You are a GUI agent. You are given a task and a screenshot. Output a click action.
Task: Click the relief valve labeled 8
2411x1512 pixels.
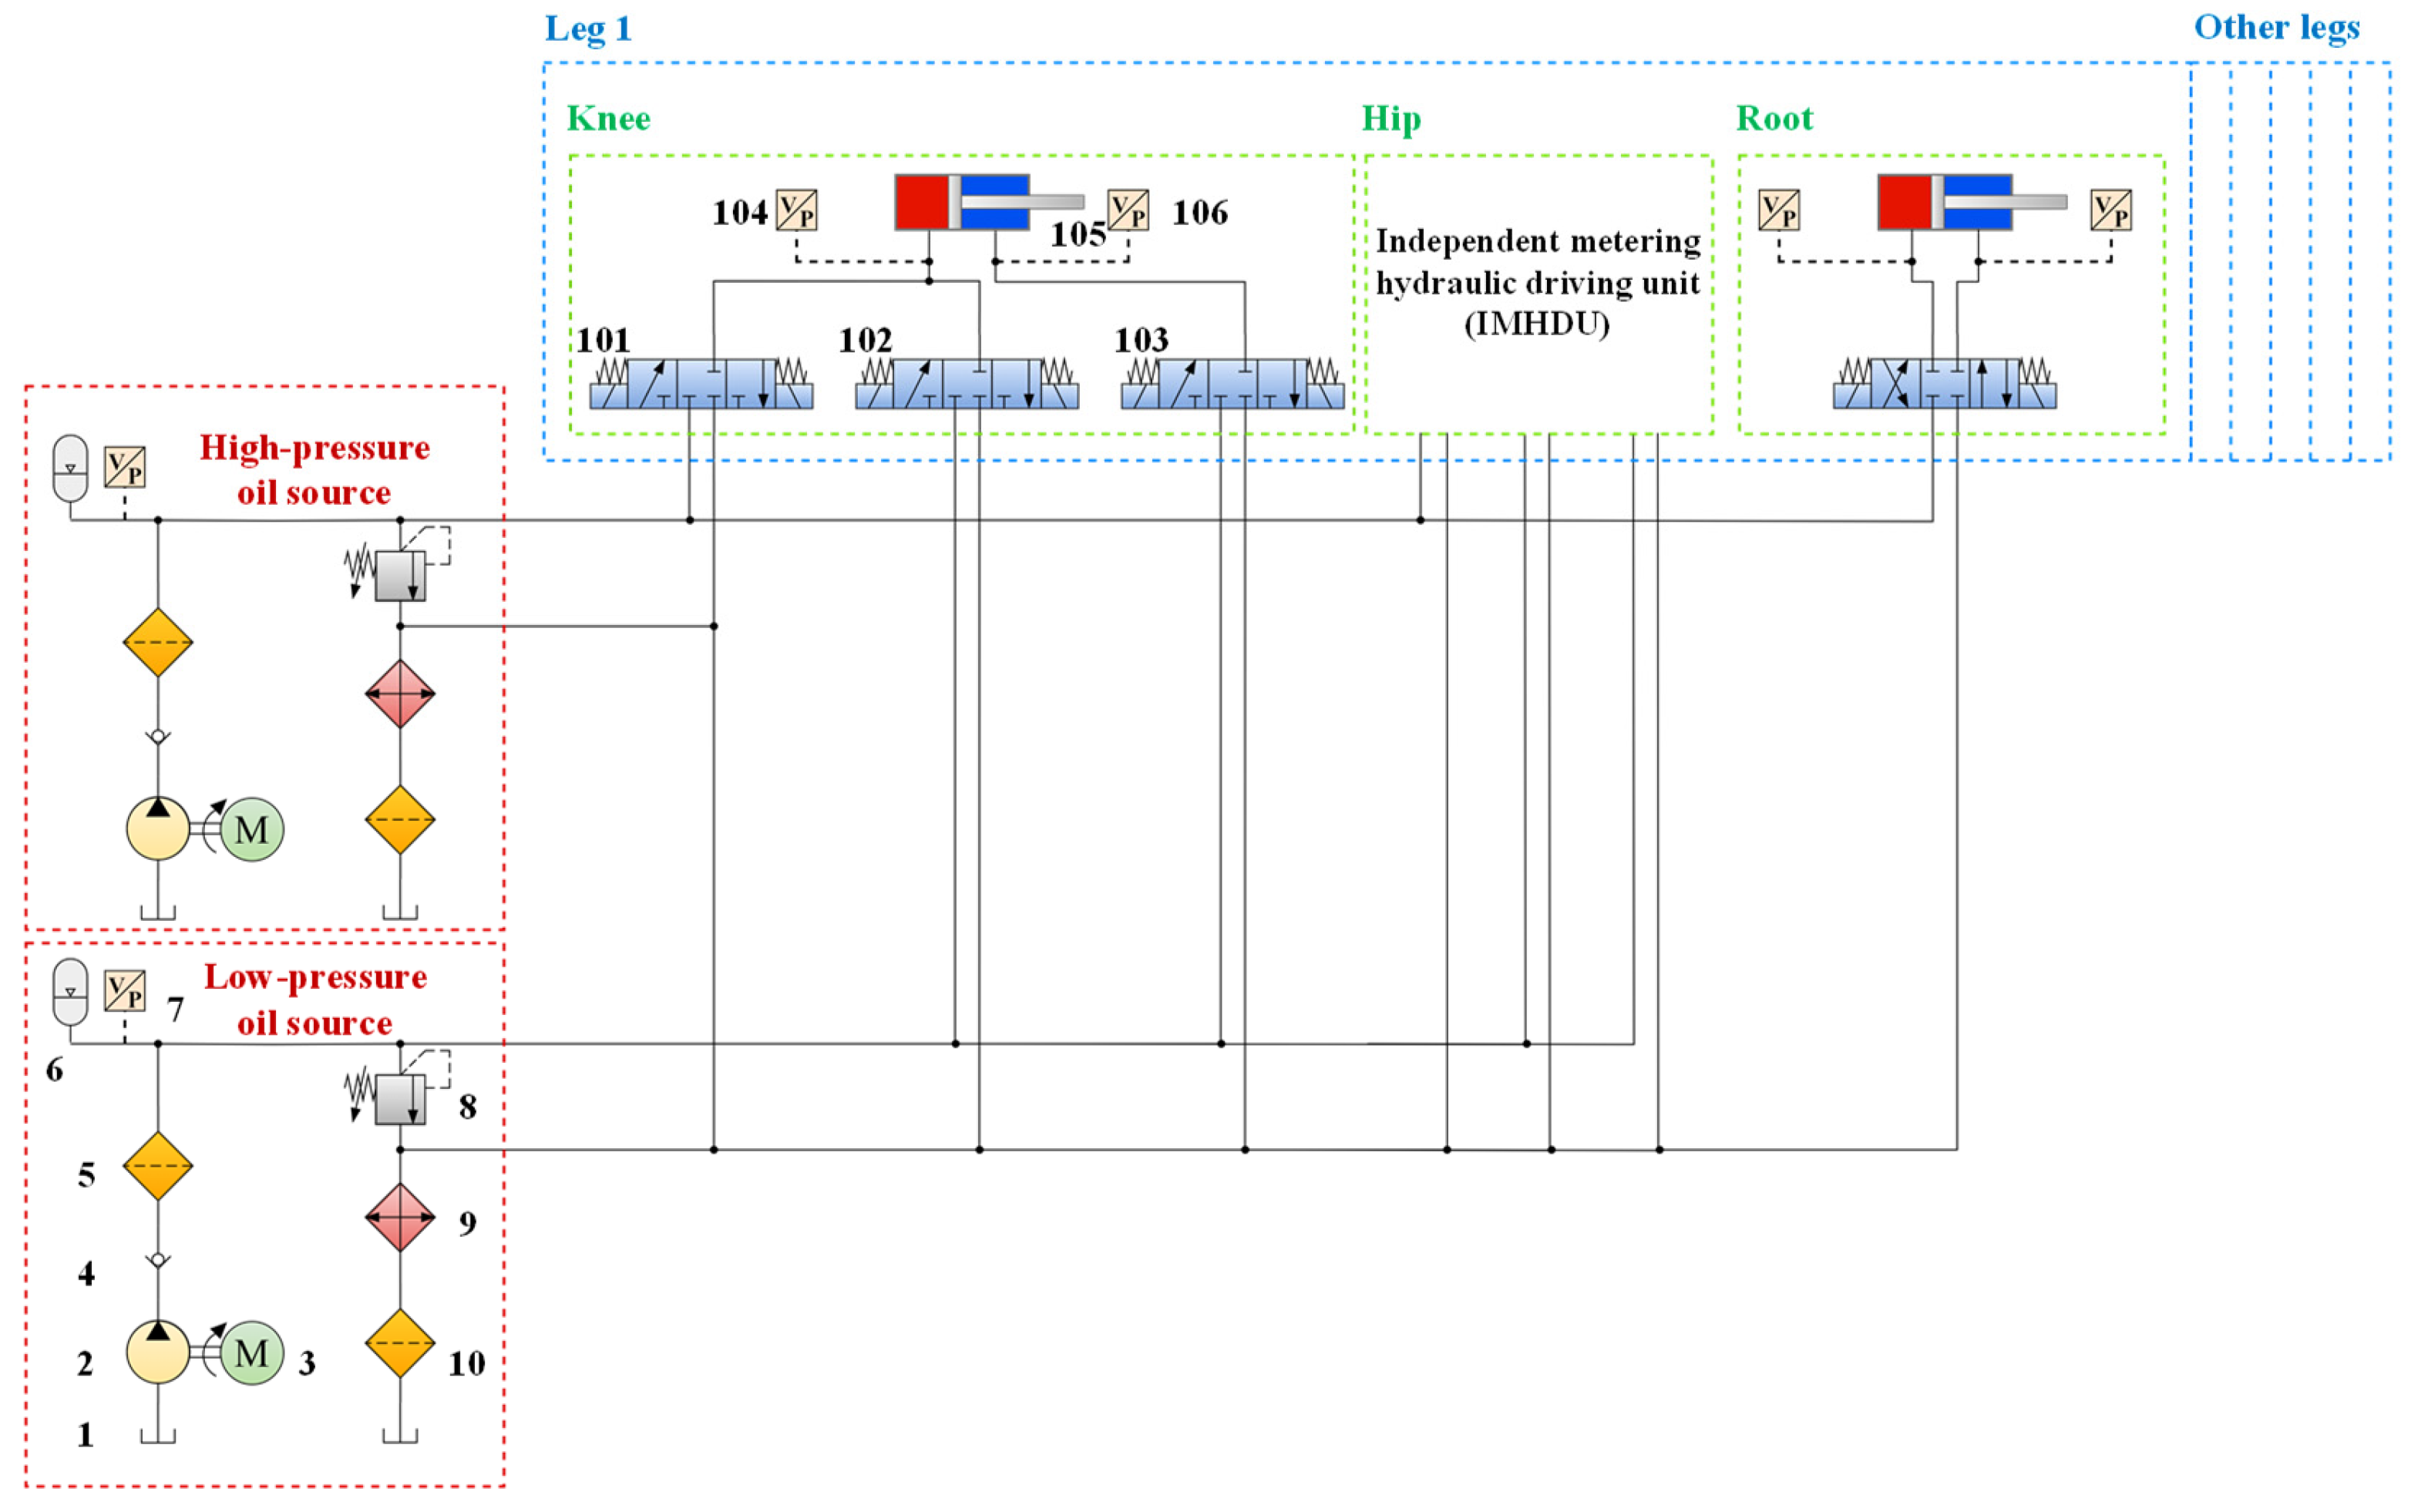(400, 1100)
